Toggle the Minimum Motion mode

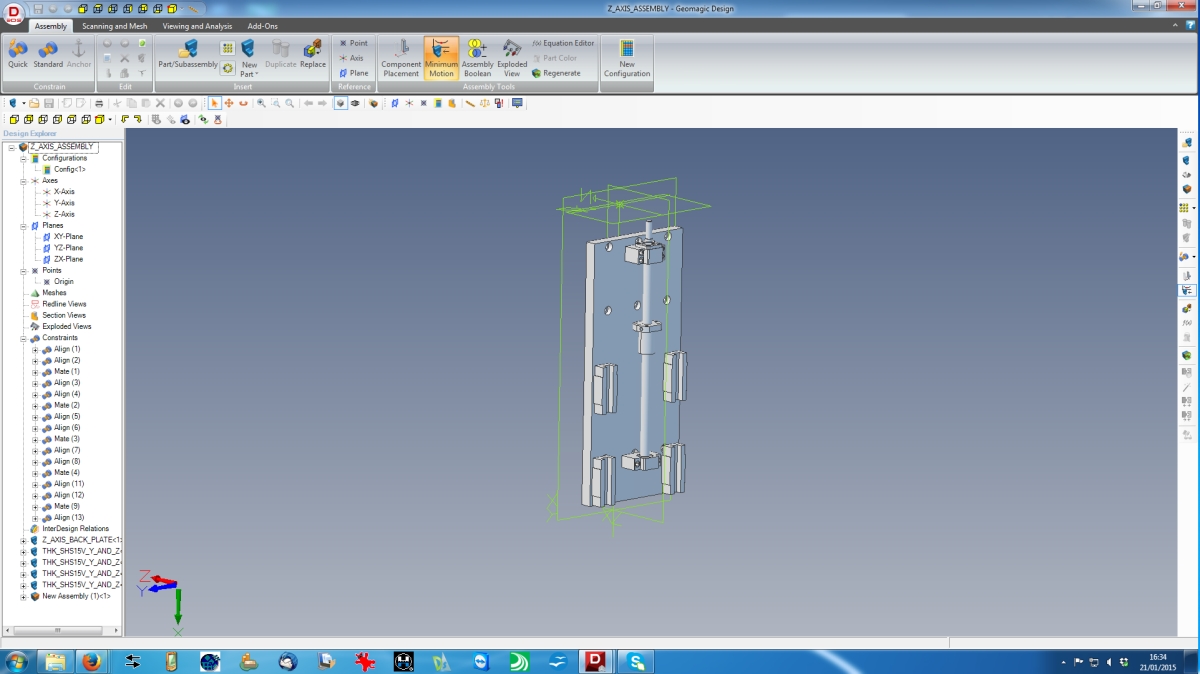point(441,57)
